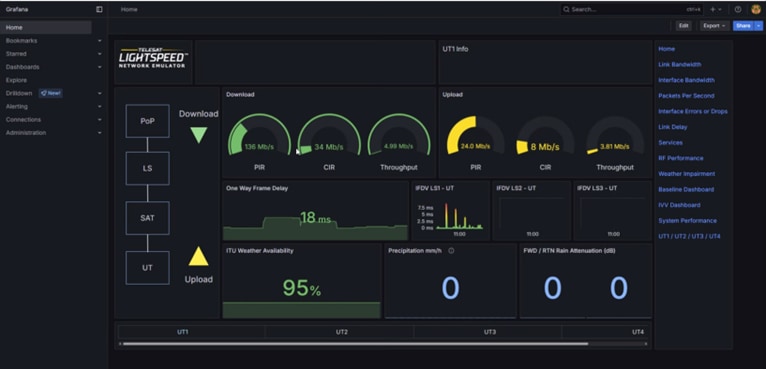Open the Services link
The height and width of the screenshot is (369, 766).
(670, 143)
